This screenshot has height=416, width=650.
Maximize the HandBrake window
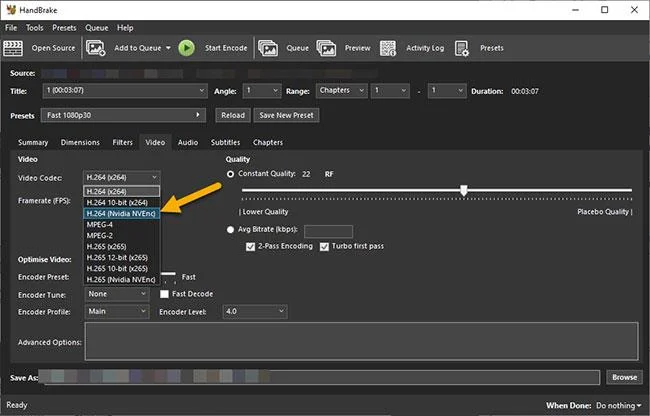point(605,10)
